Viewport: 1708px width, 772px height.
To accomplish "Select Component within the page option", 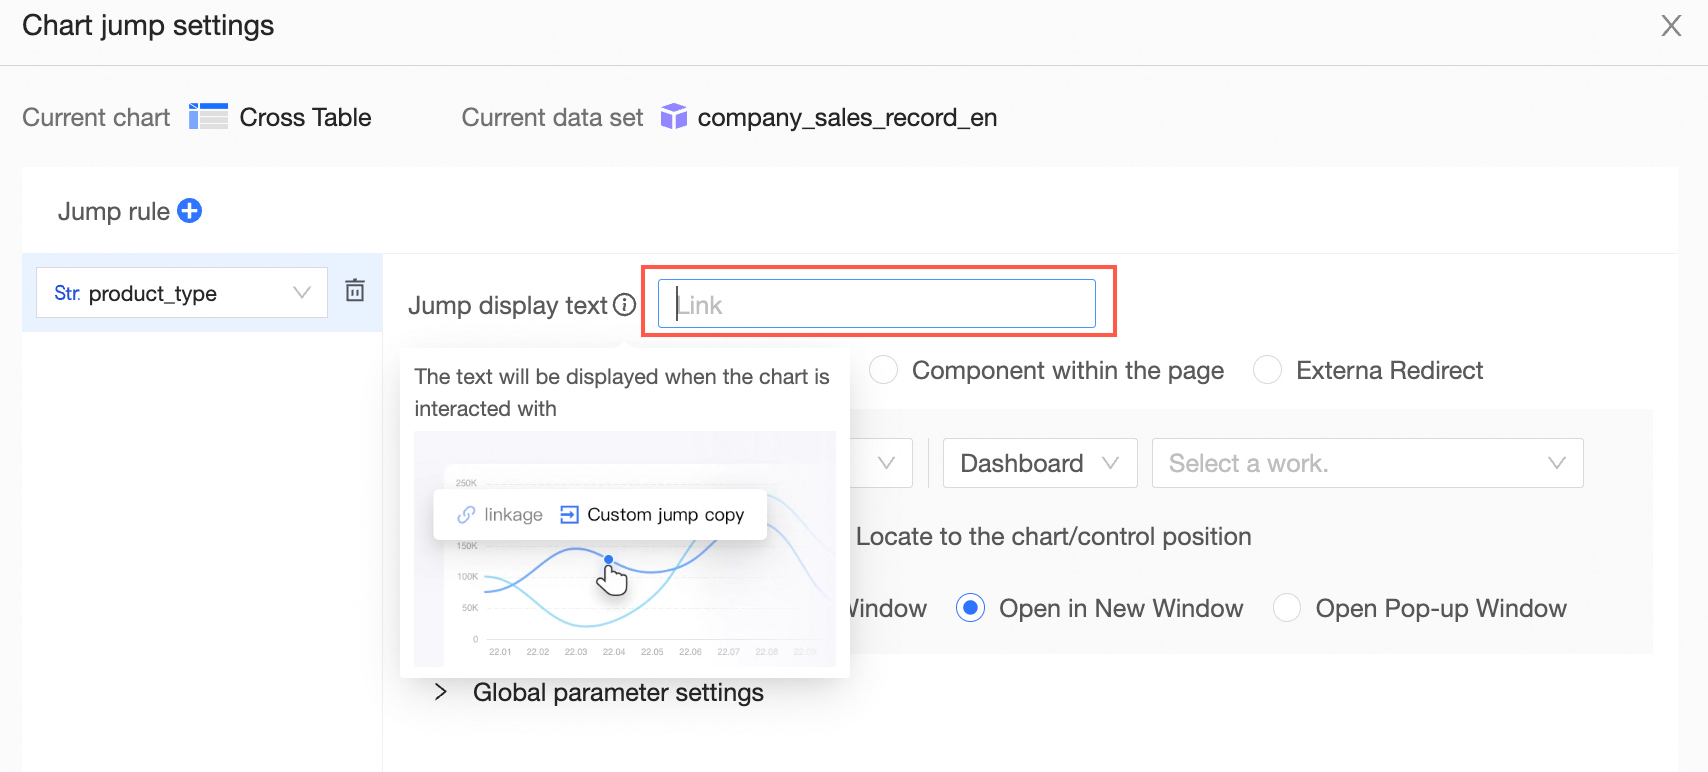I will [883, 370].
